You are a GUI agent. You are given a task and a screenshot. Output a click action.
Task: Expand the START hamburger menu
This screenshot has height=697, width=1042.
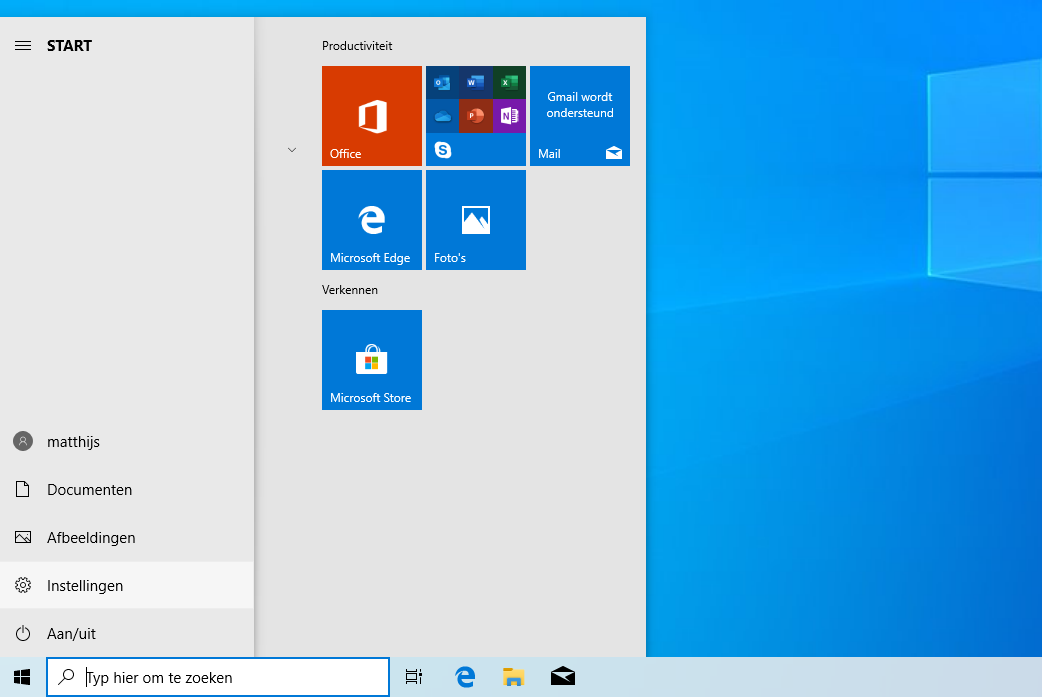(22, 46)
